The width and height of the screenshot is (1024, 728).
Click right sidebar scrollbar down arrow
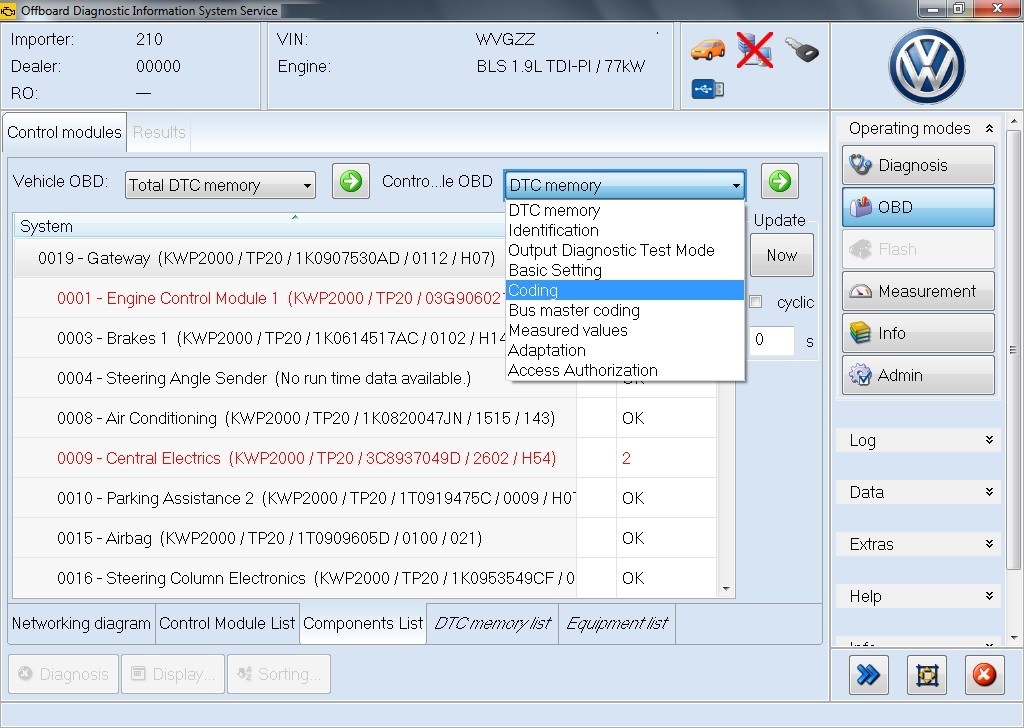pyautogui.click(x=1013, y=638)
